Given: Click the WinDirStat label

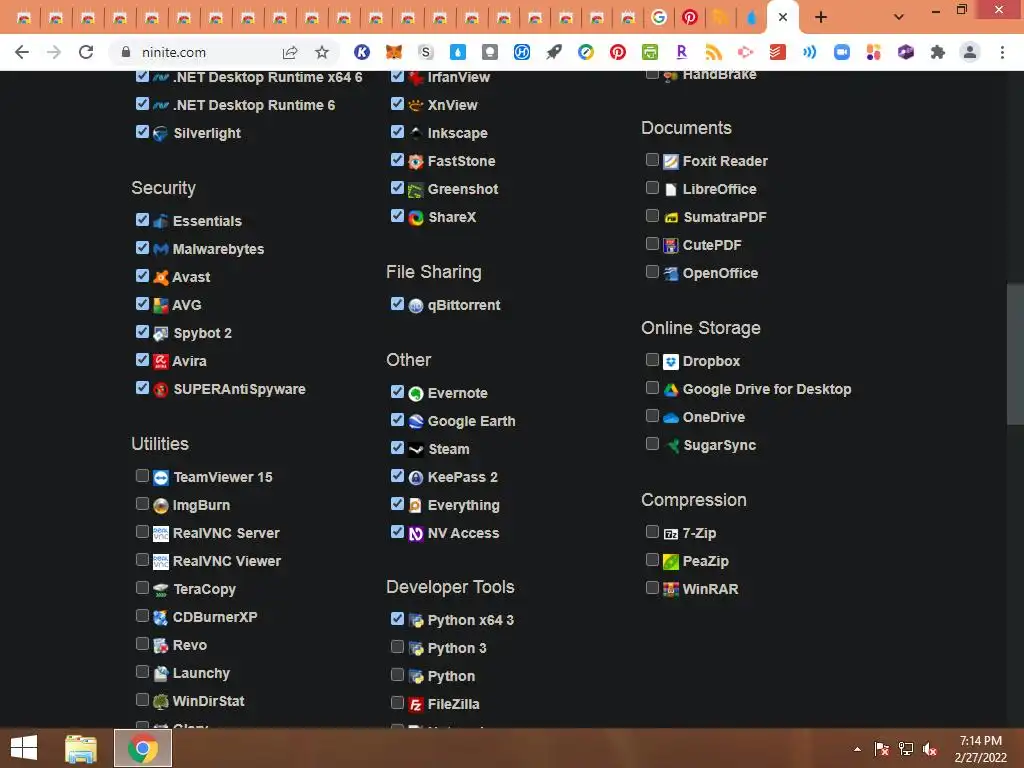Looking at the screenshot, I should [208, 701].
